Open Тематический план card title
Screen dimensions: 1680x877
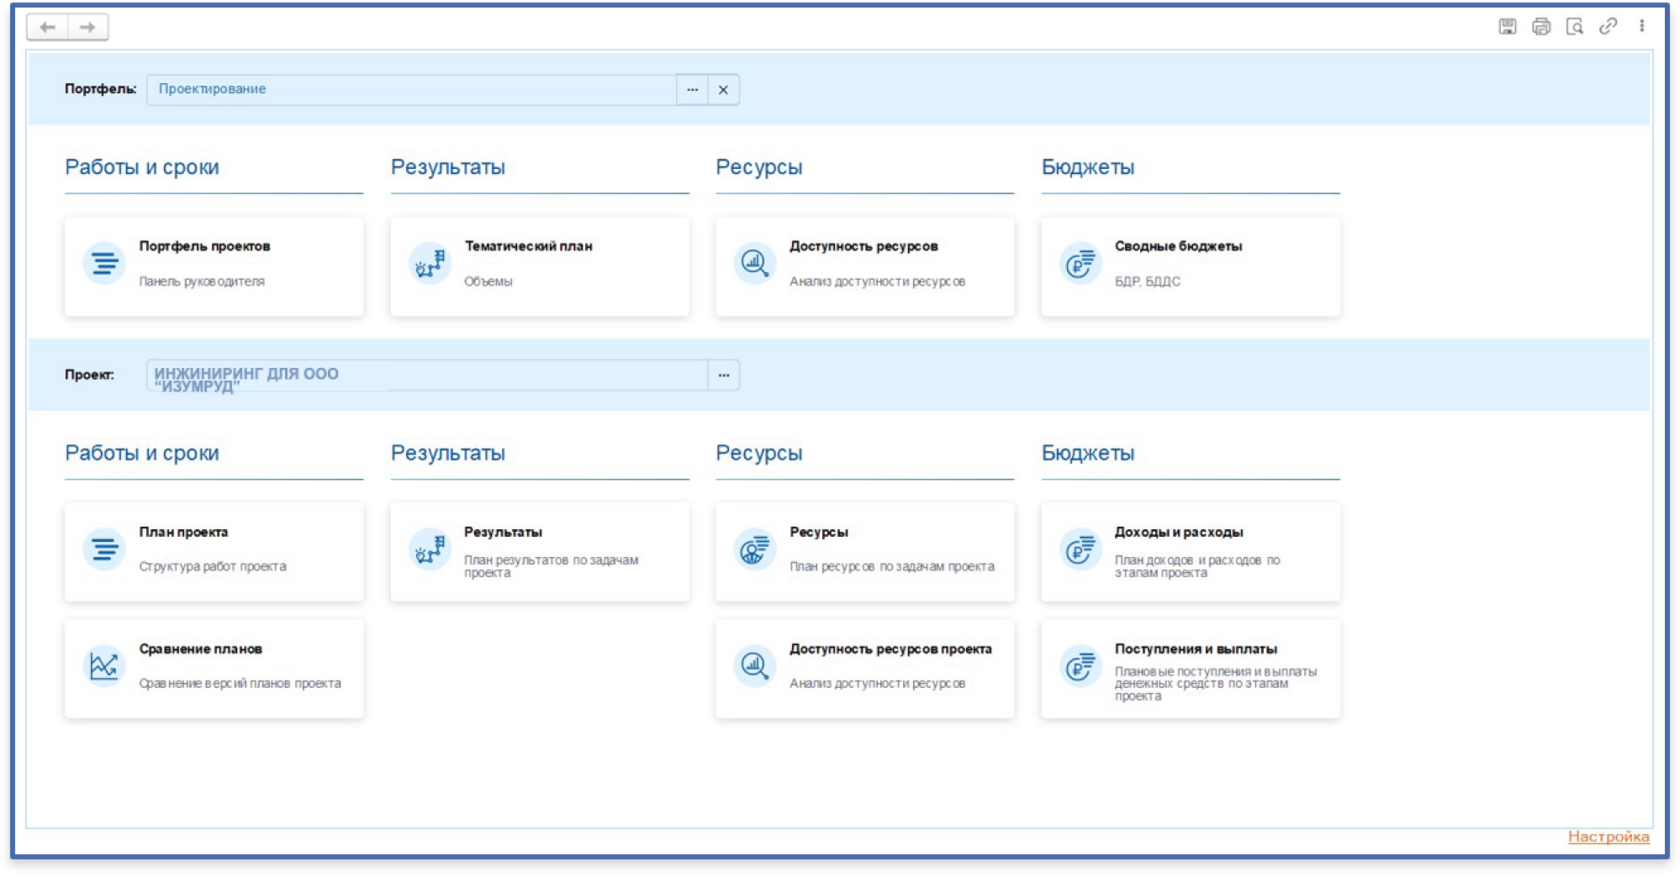pyautogui.click(x=528, y=246)
